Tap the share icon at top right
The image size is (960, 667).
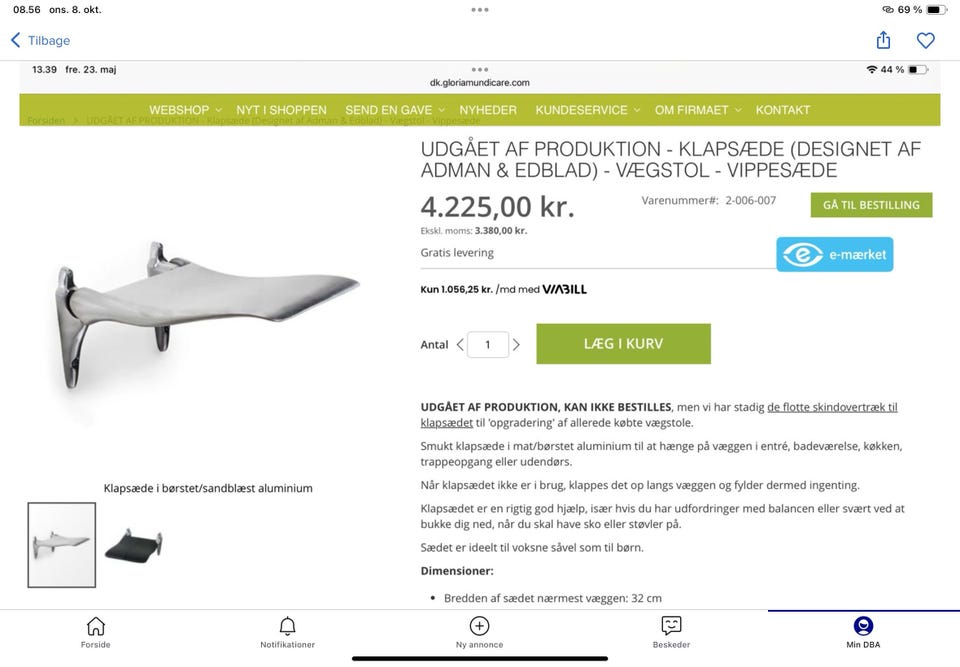[883, 40]
